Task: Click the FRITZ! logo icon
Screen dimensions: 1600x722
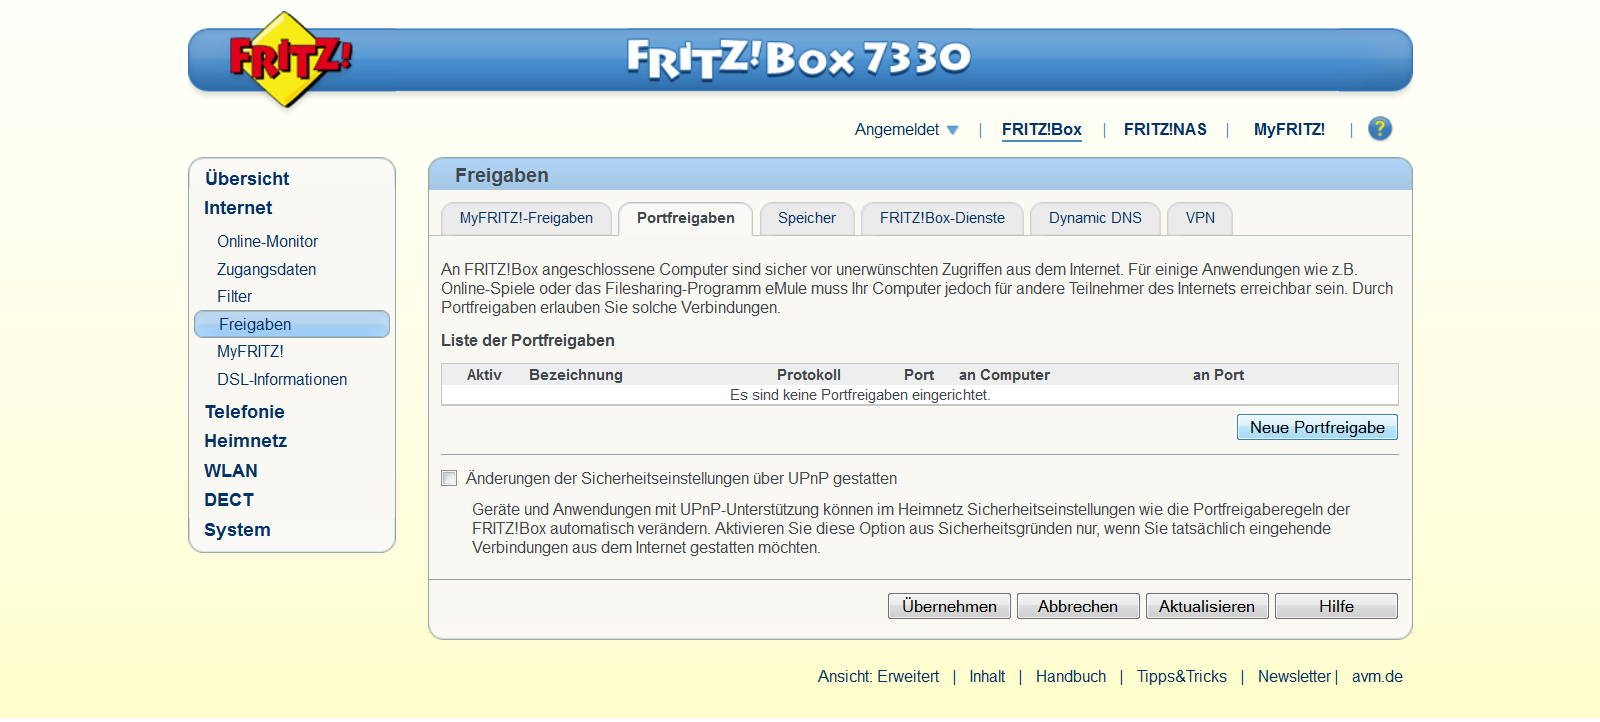Action: click(x=288, y=60)
